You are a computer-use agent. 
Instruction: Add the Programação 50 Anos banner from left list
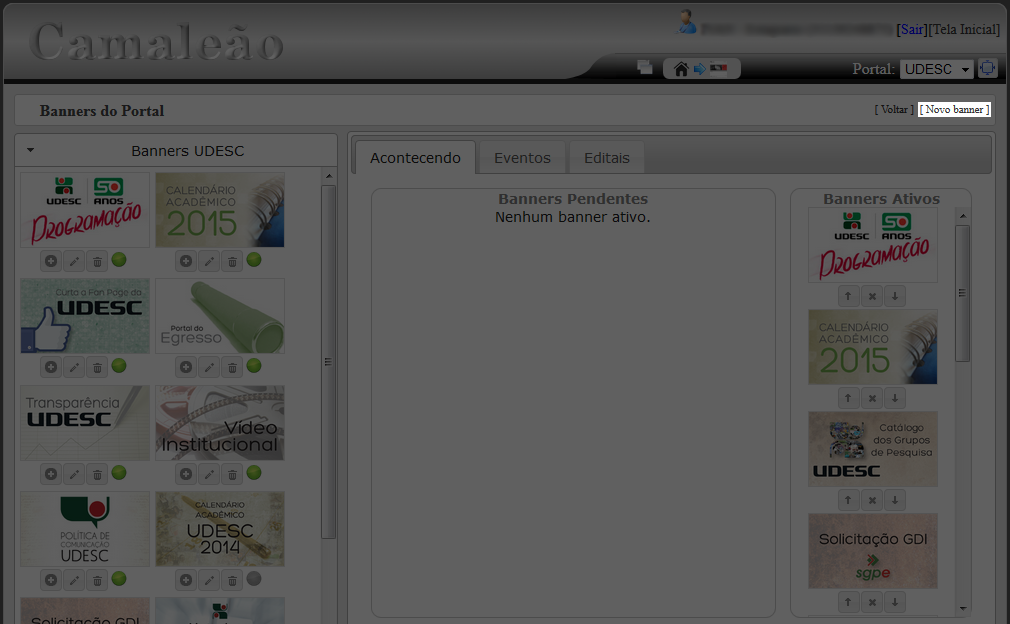click(x=51, y=261)
